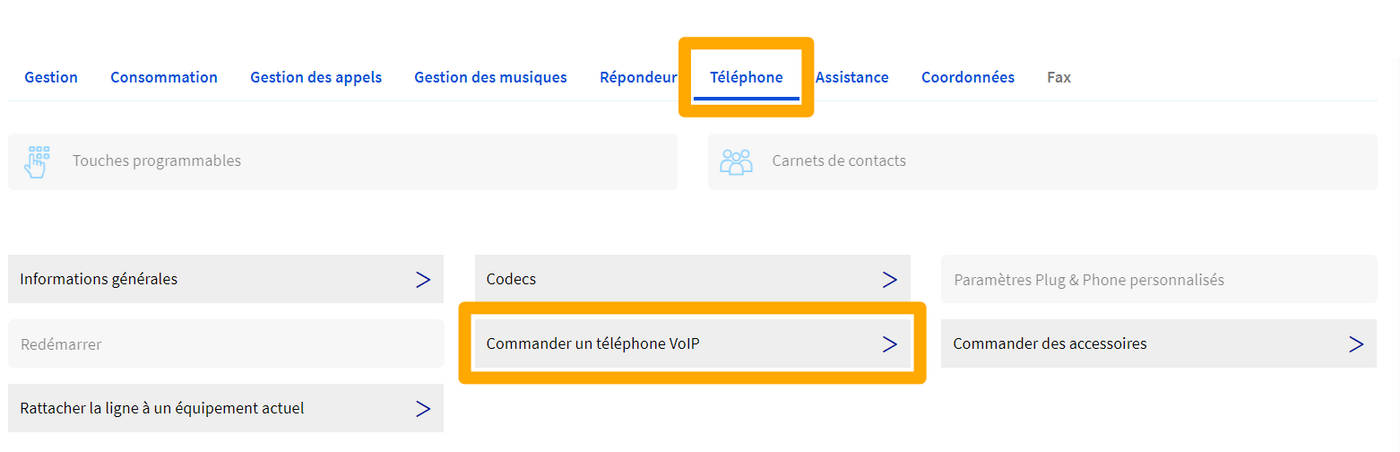Click the greyed Fax tab
1400x452 pixels.
coord(1058,77)
